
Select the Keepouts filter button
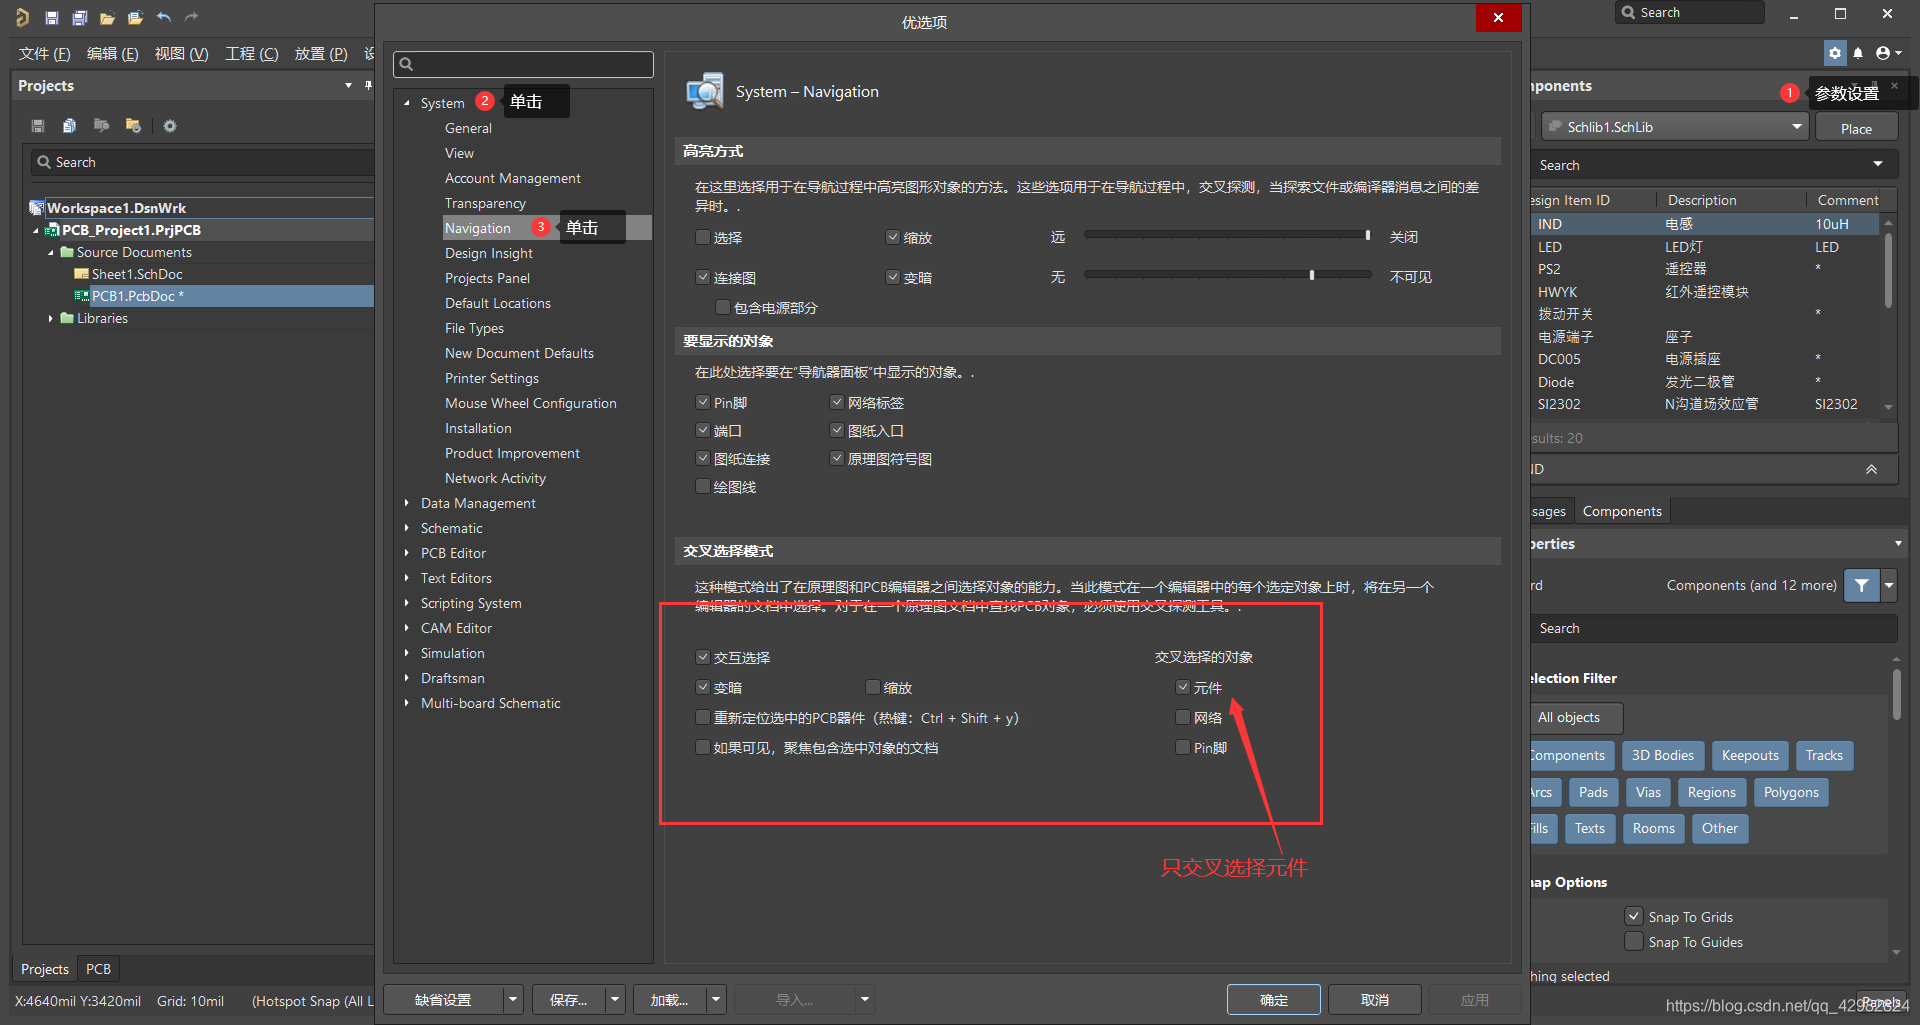[1750, 755]
